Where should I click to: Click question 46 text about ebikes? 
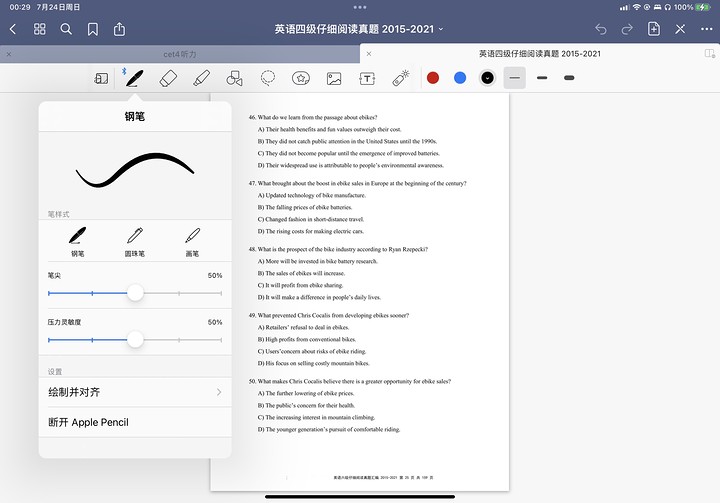coord(313,118)
